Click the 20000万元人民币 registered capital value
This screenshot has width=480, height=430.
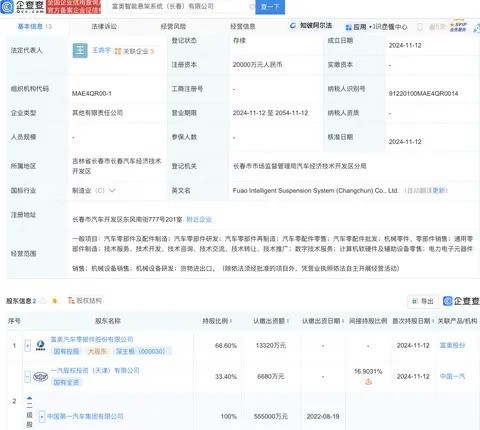(257, 64)
